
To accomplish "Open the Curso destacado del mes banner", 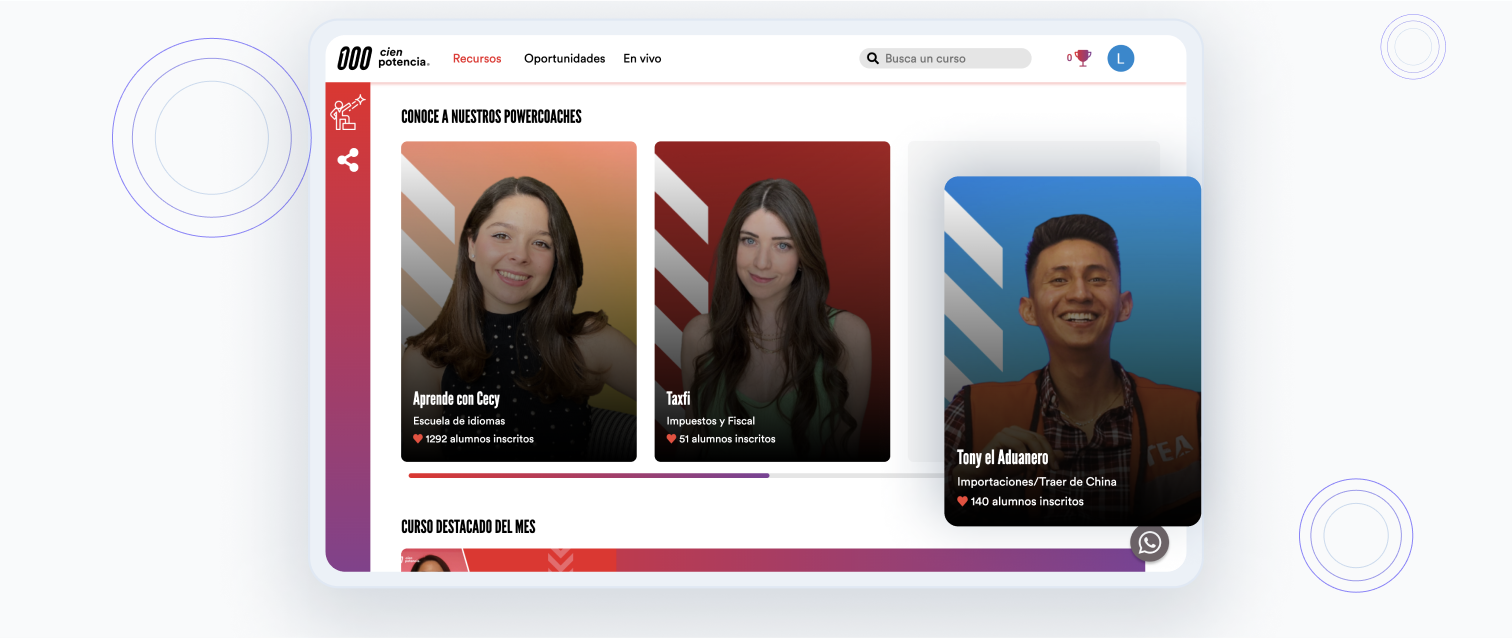I will 772,560.
